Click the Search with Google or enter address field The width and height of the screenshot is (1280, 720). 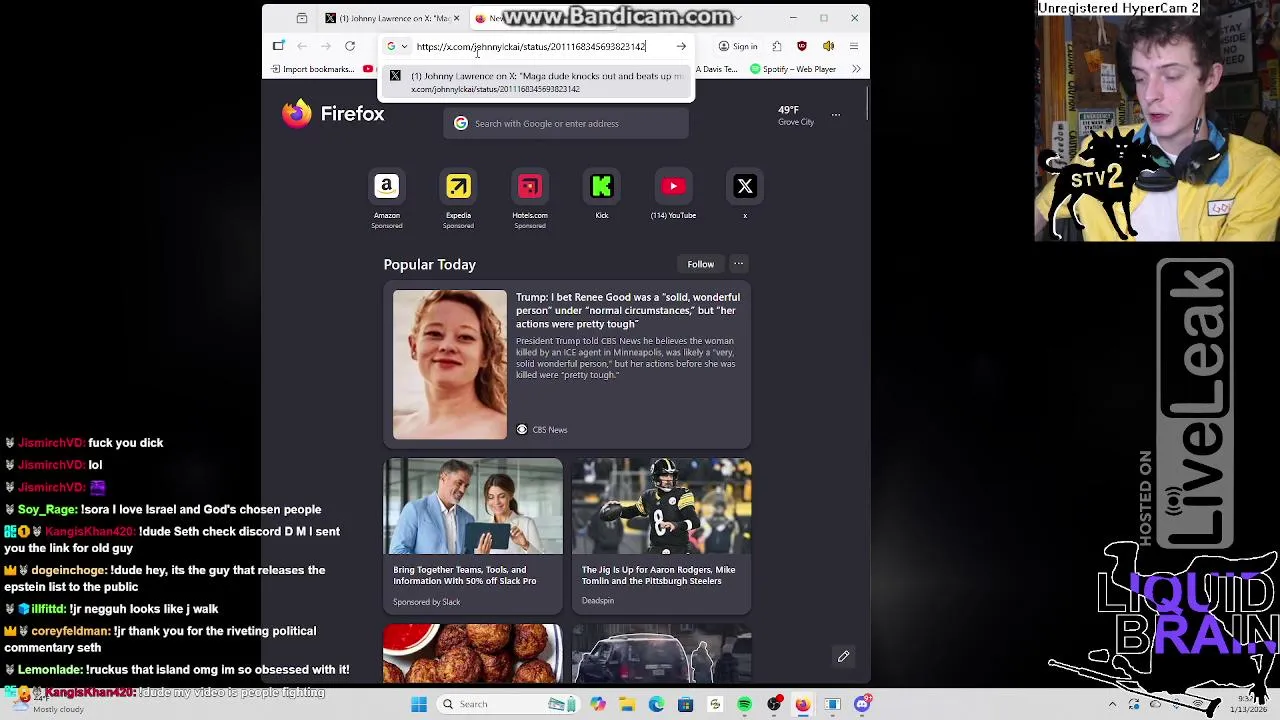point(566,123)
